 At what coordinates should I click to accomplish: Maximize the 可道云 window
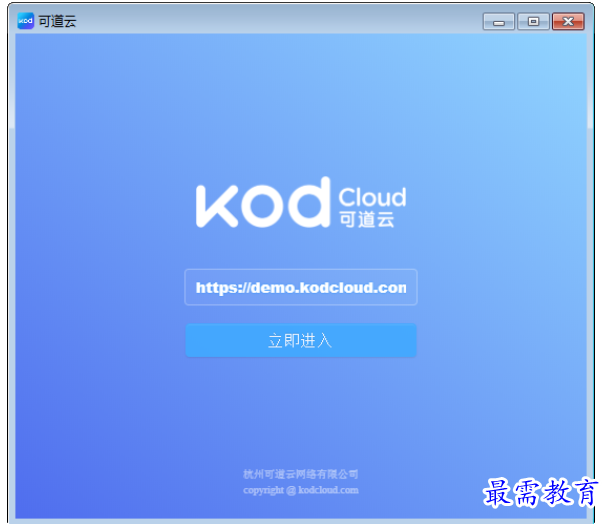coord(533,21)
